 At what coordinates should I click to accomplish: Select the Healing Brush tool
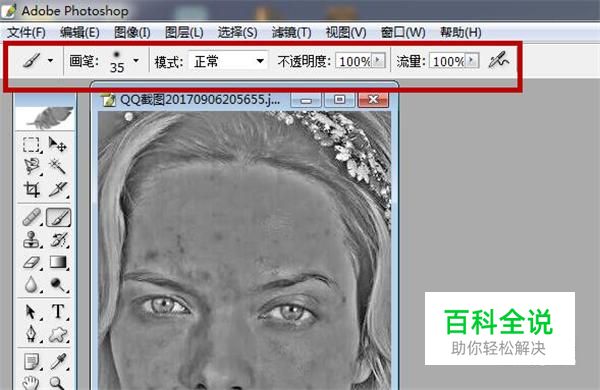pos(31,217)
